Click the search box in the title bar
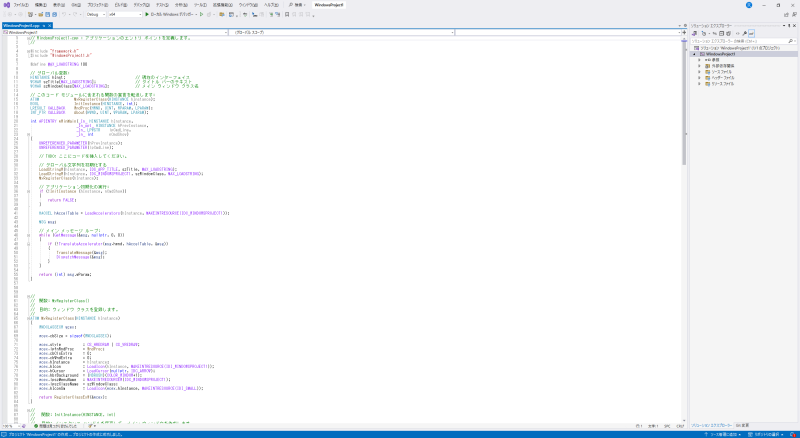 [297, 5]
